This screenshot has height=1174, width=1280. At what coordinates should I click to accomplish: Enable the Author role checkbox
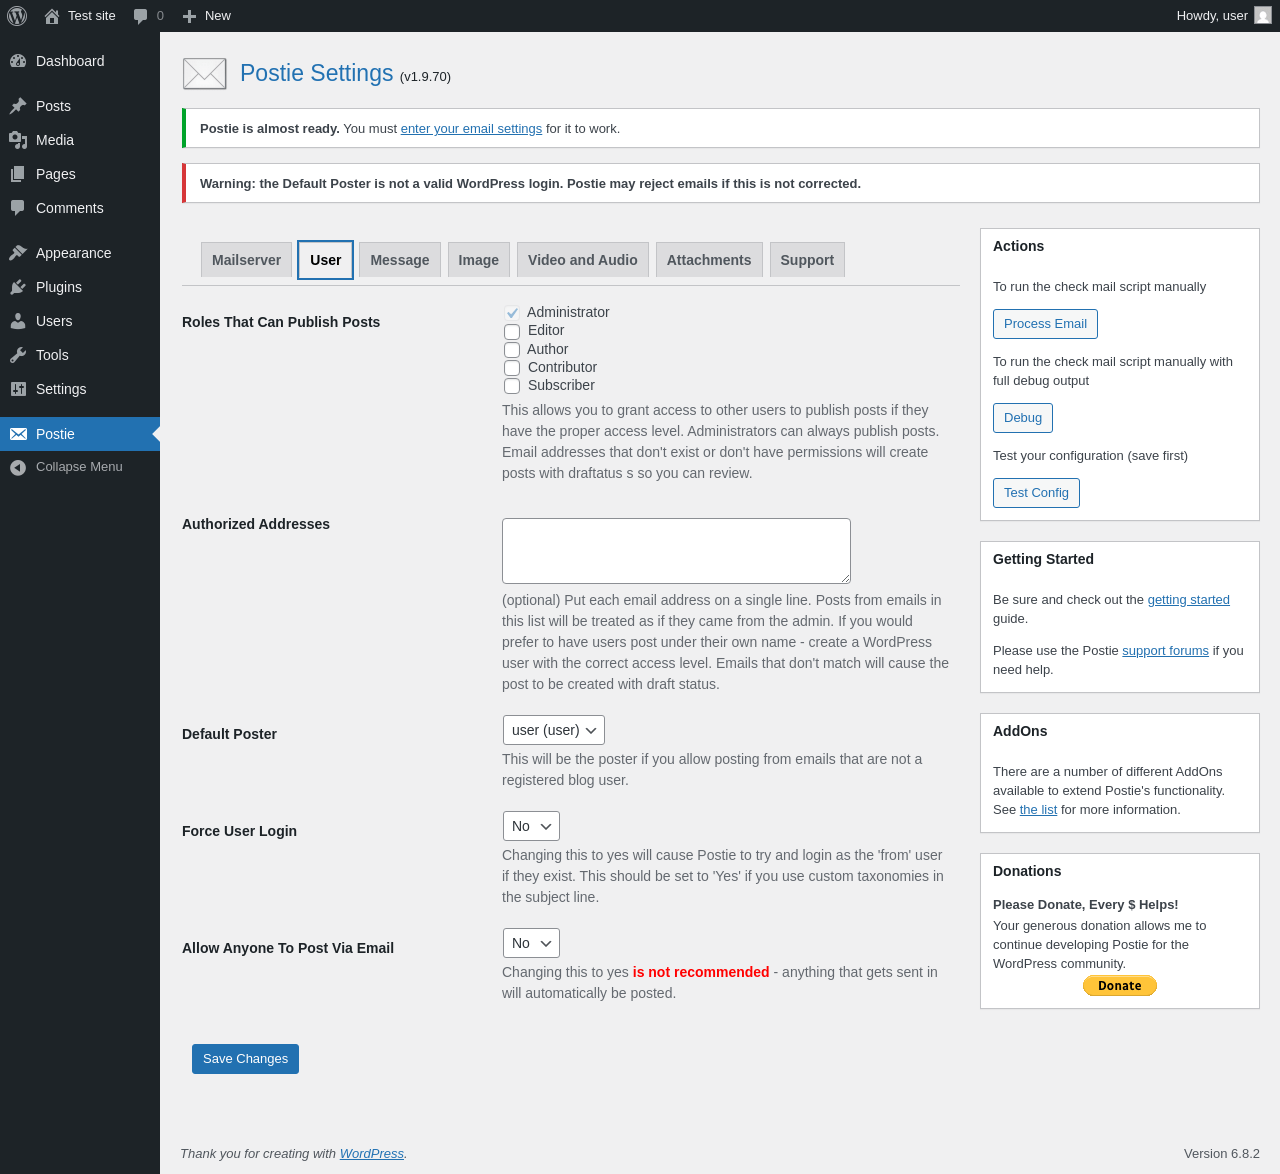[512, 350]
